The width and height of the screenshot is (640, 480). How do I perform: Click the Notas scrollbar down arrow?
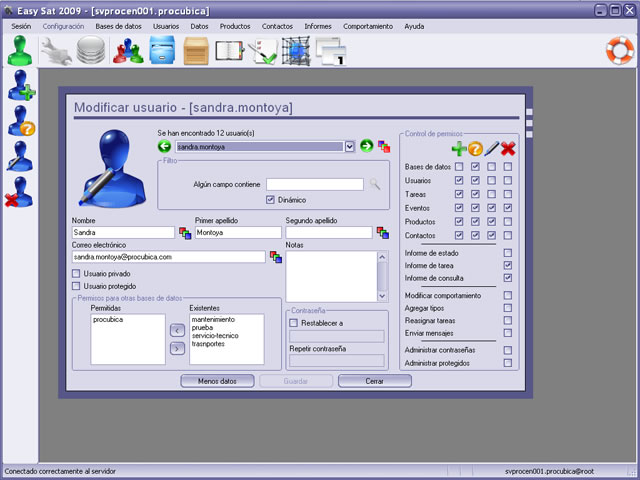point(382,296)
